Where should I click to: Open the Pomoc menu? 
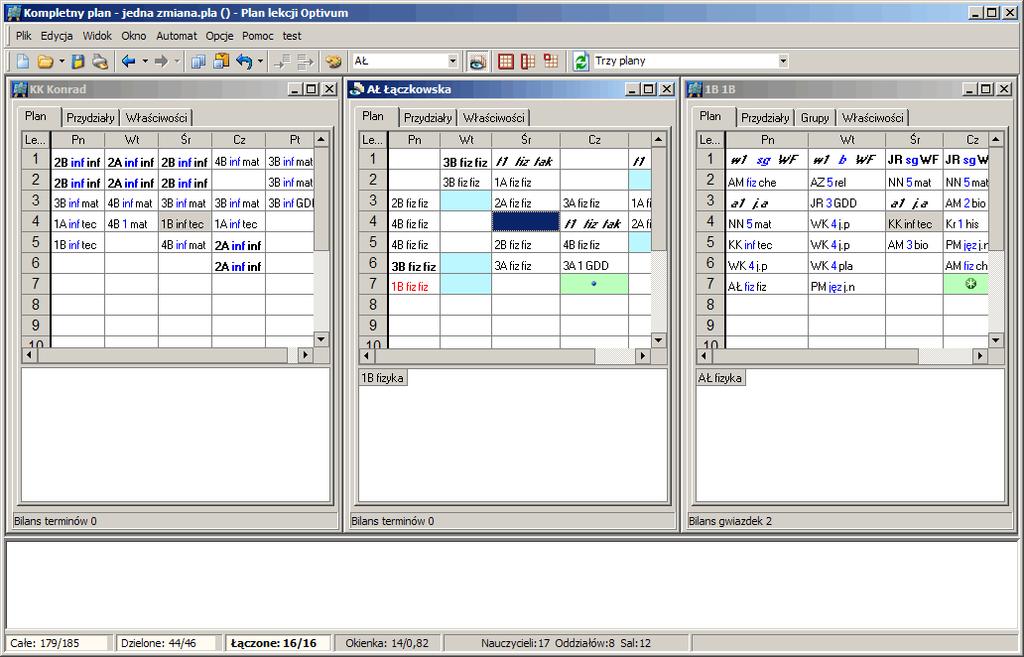click(x=257, y=36)
